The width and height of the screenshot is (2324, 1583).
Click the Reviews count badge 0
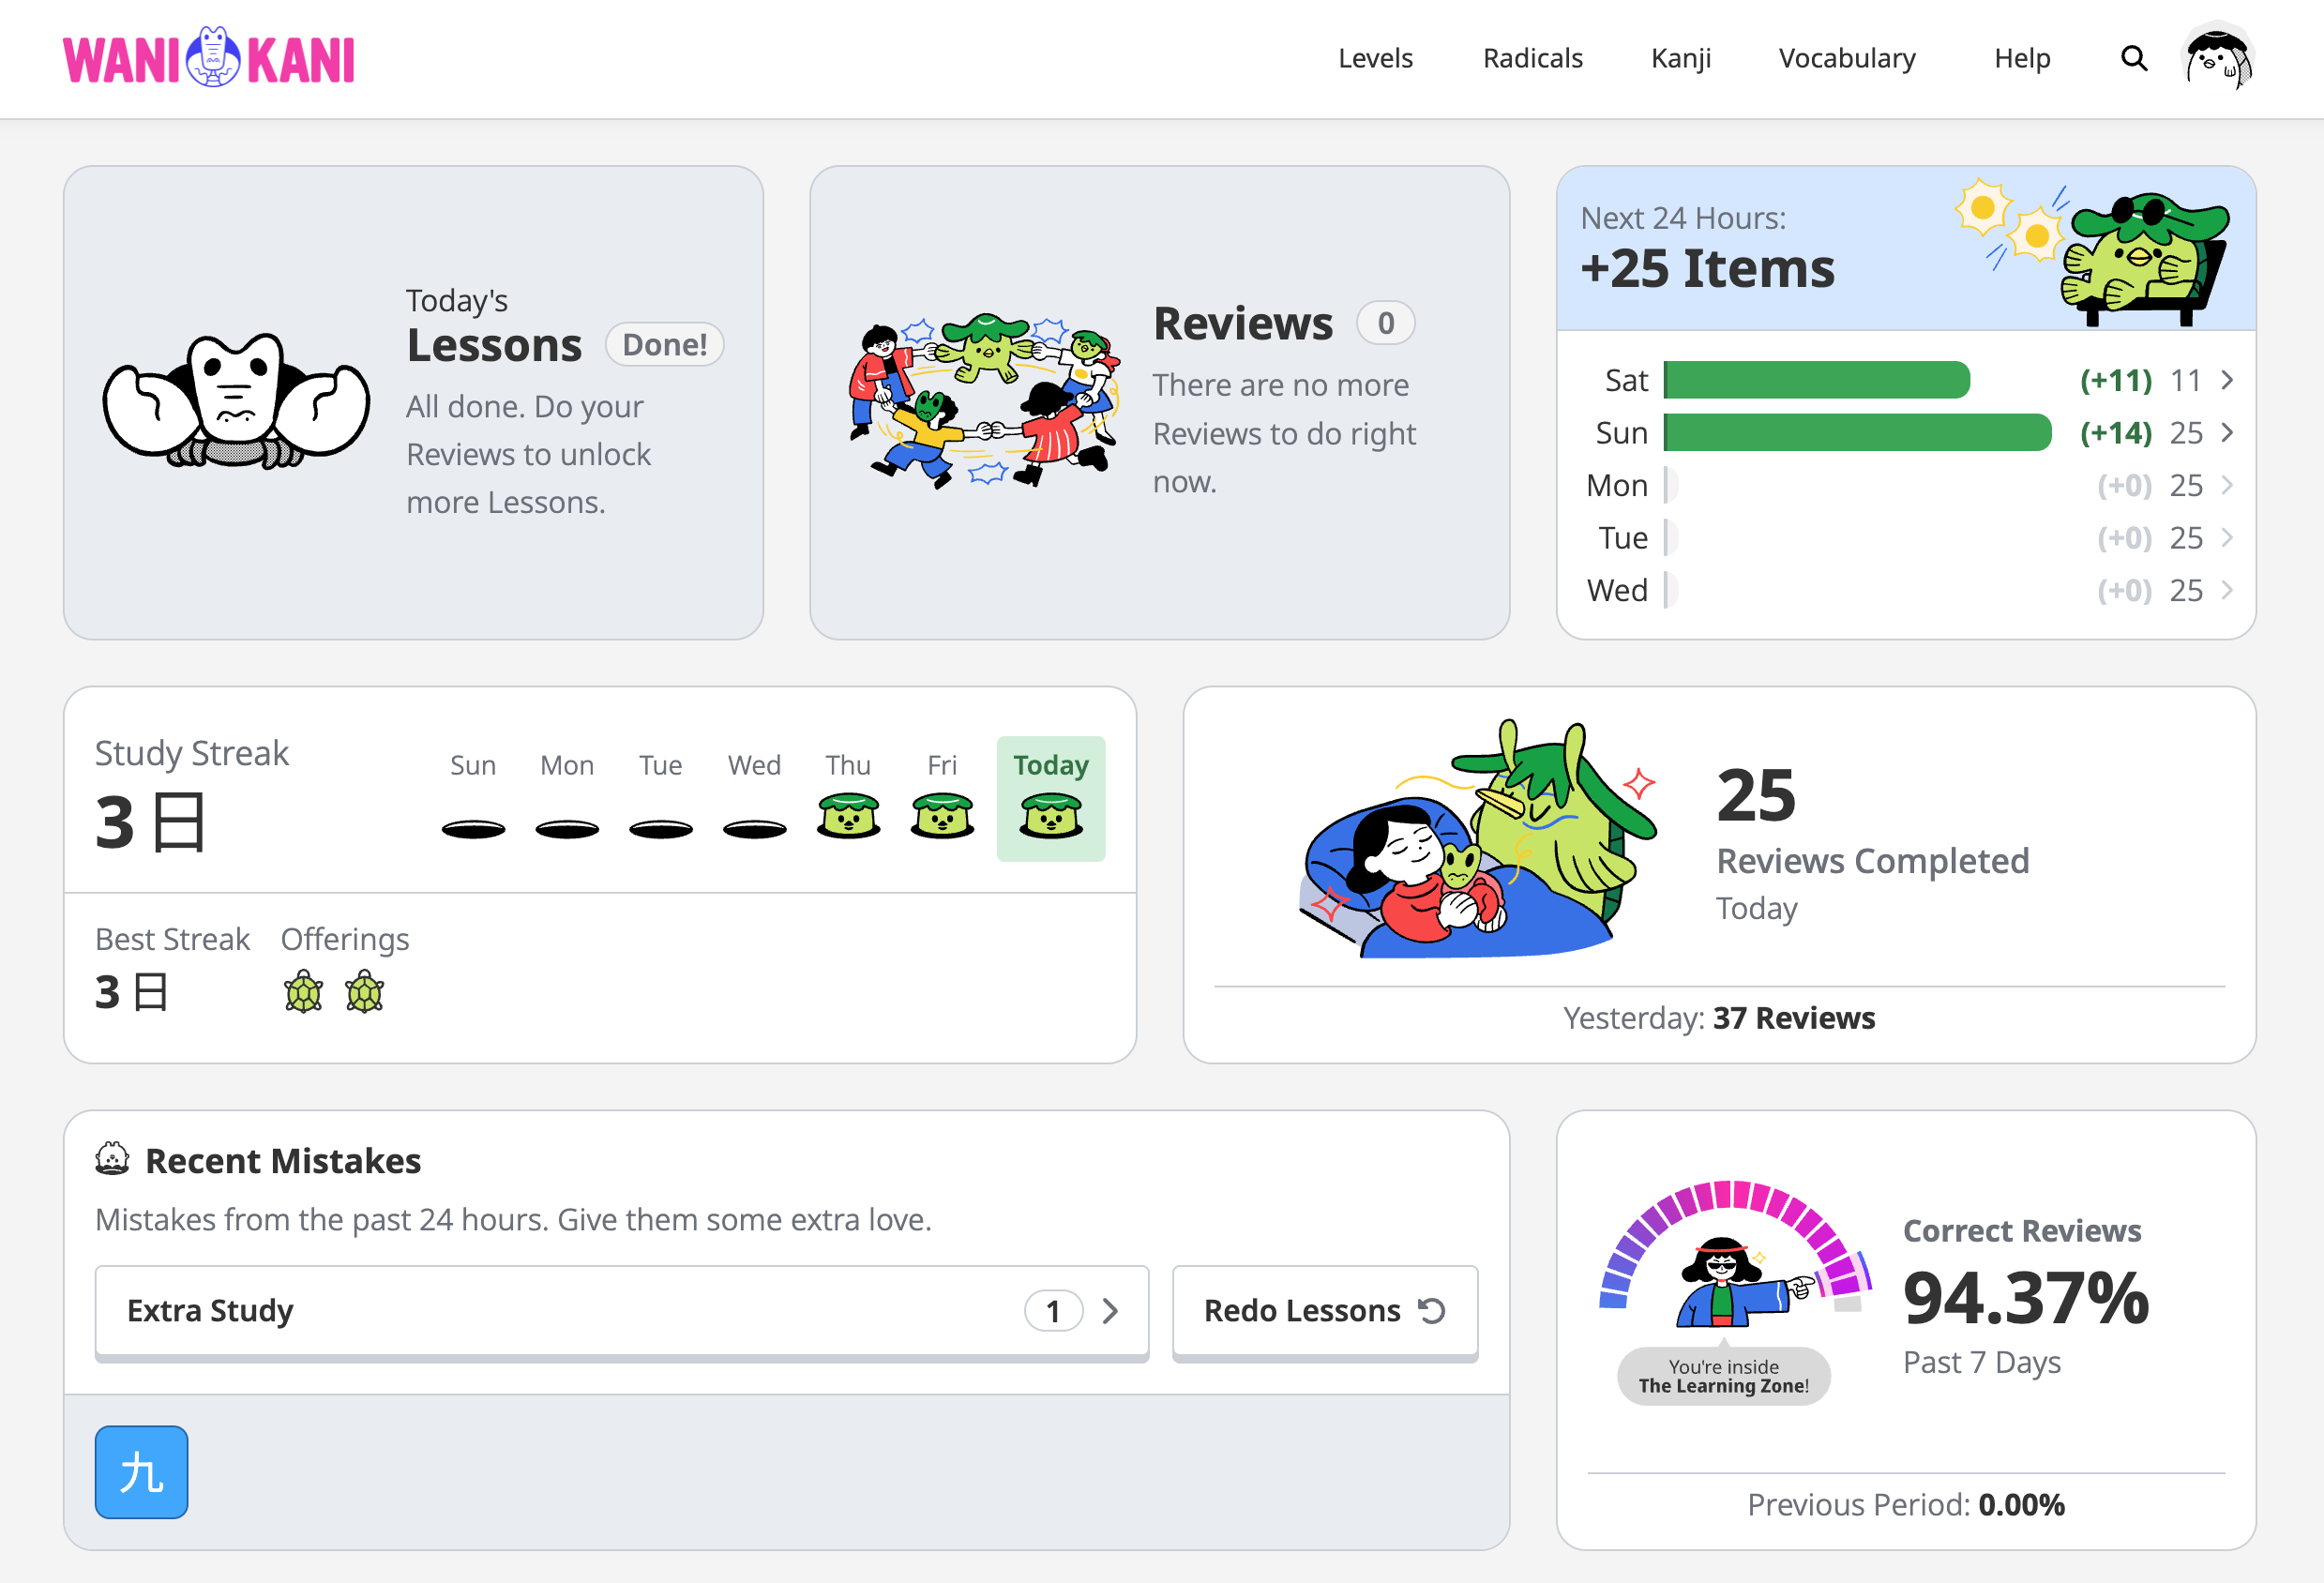pyautogui.click(x=1385, y=323)
